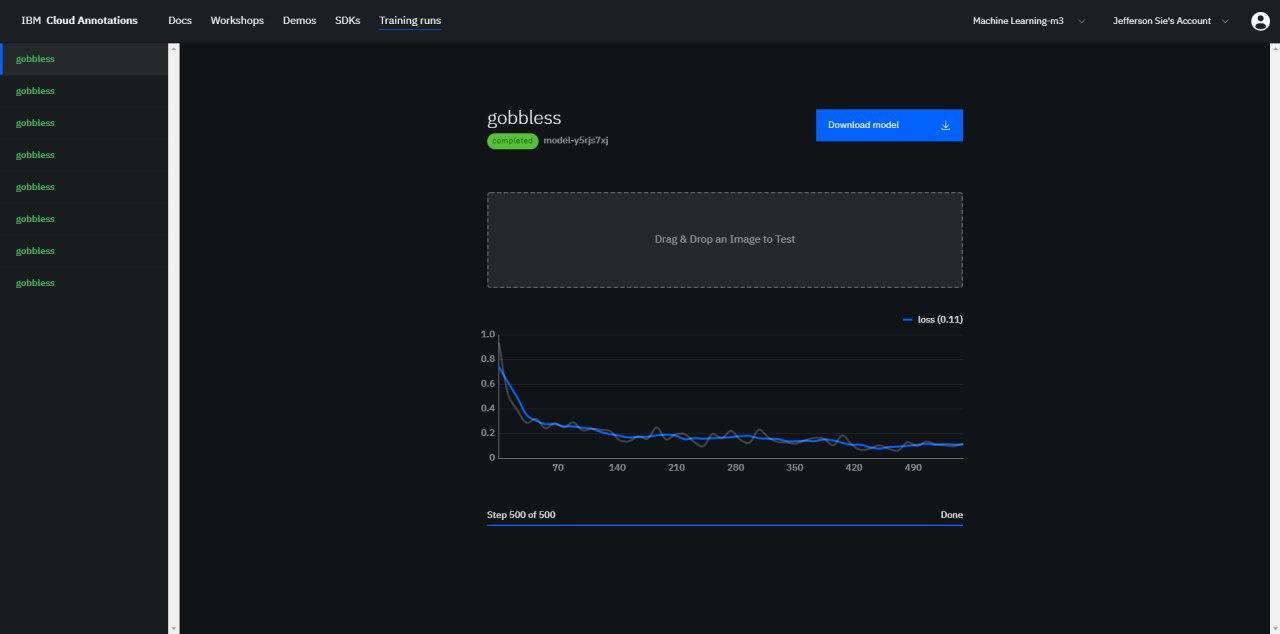This screenshot has width=1280, height=634.
Task: Open the Docs nav item
Action: [x=180, y=21]
